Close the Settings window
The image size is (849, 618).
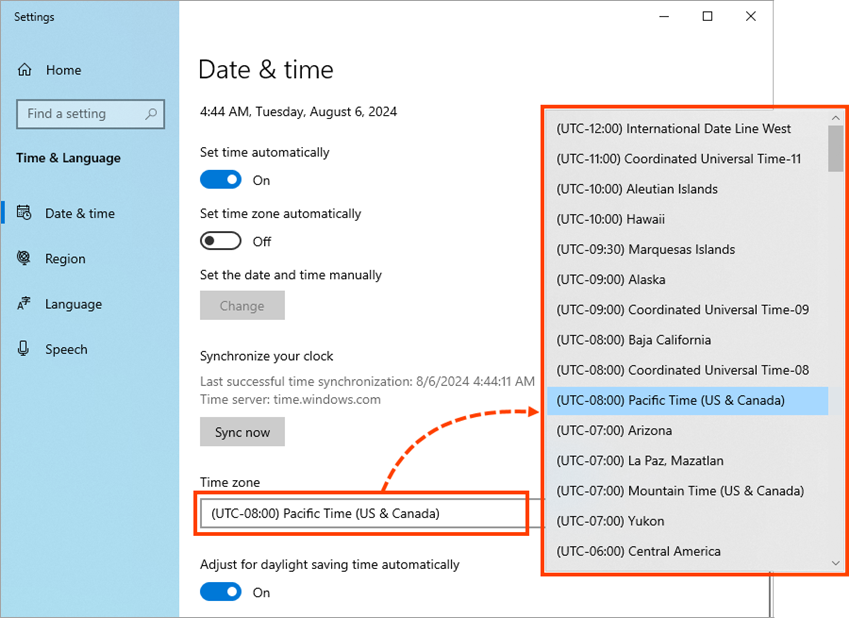750,17
